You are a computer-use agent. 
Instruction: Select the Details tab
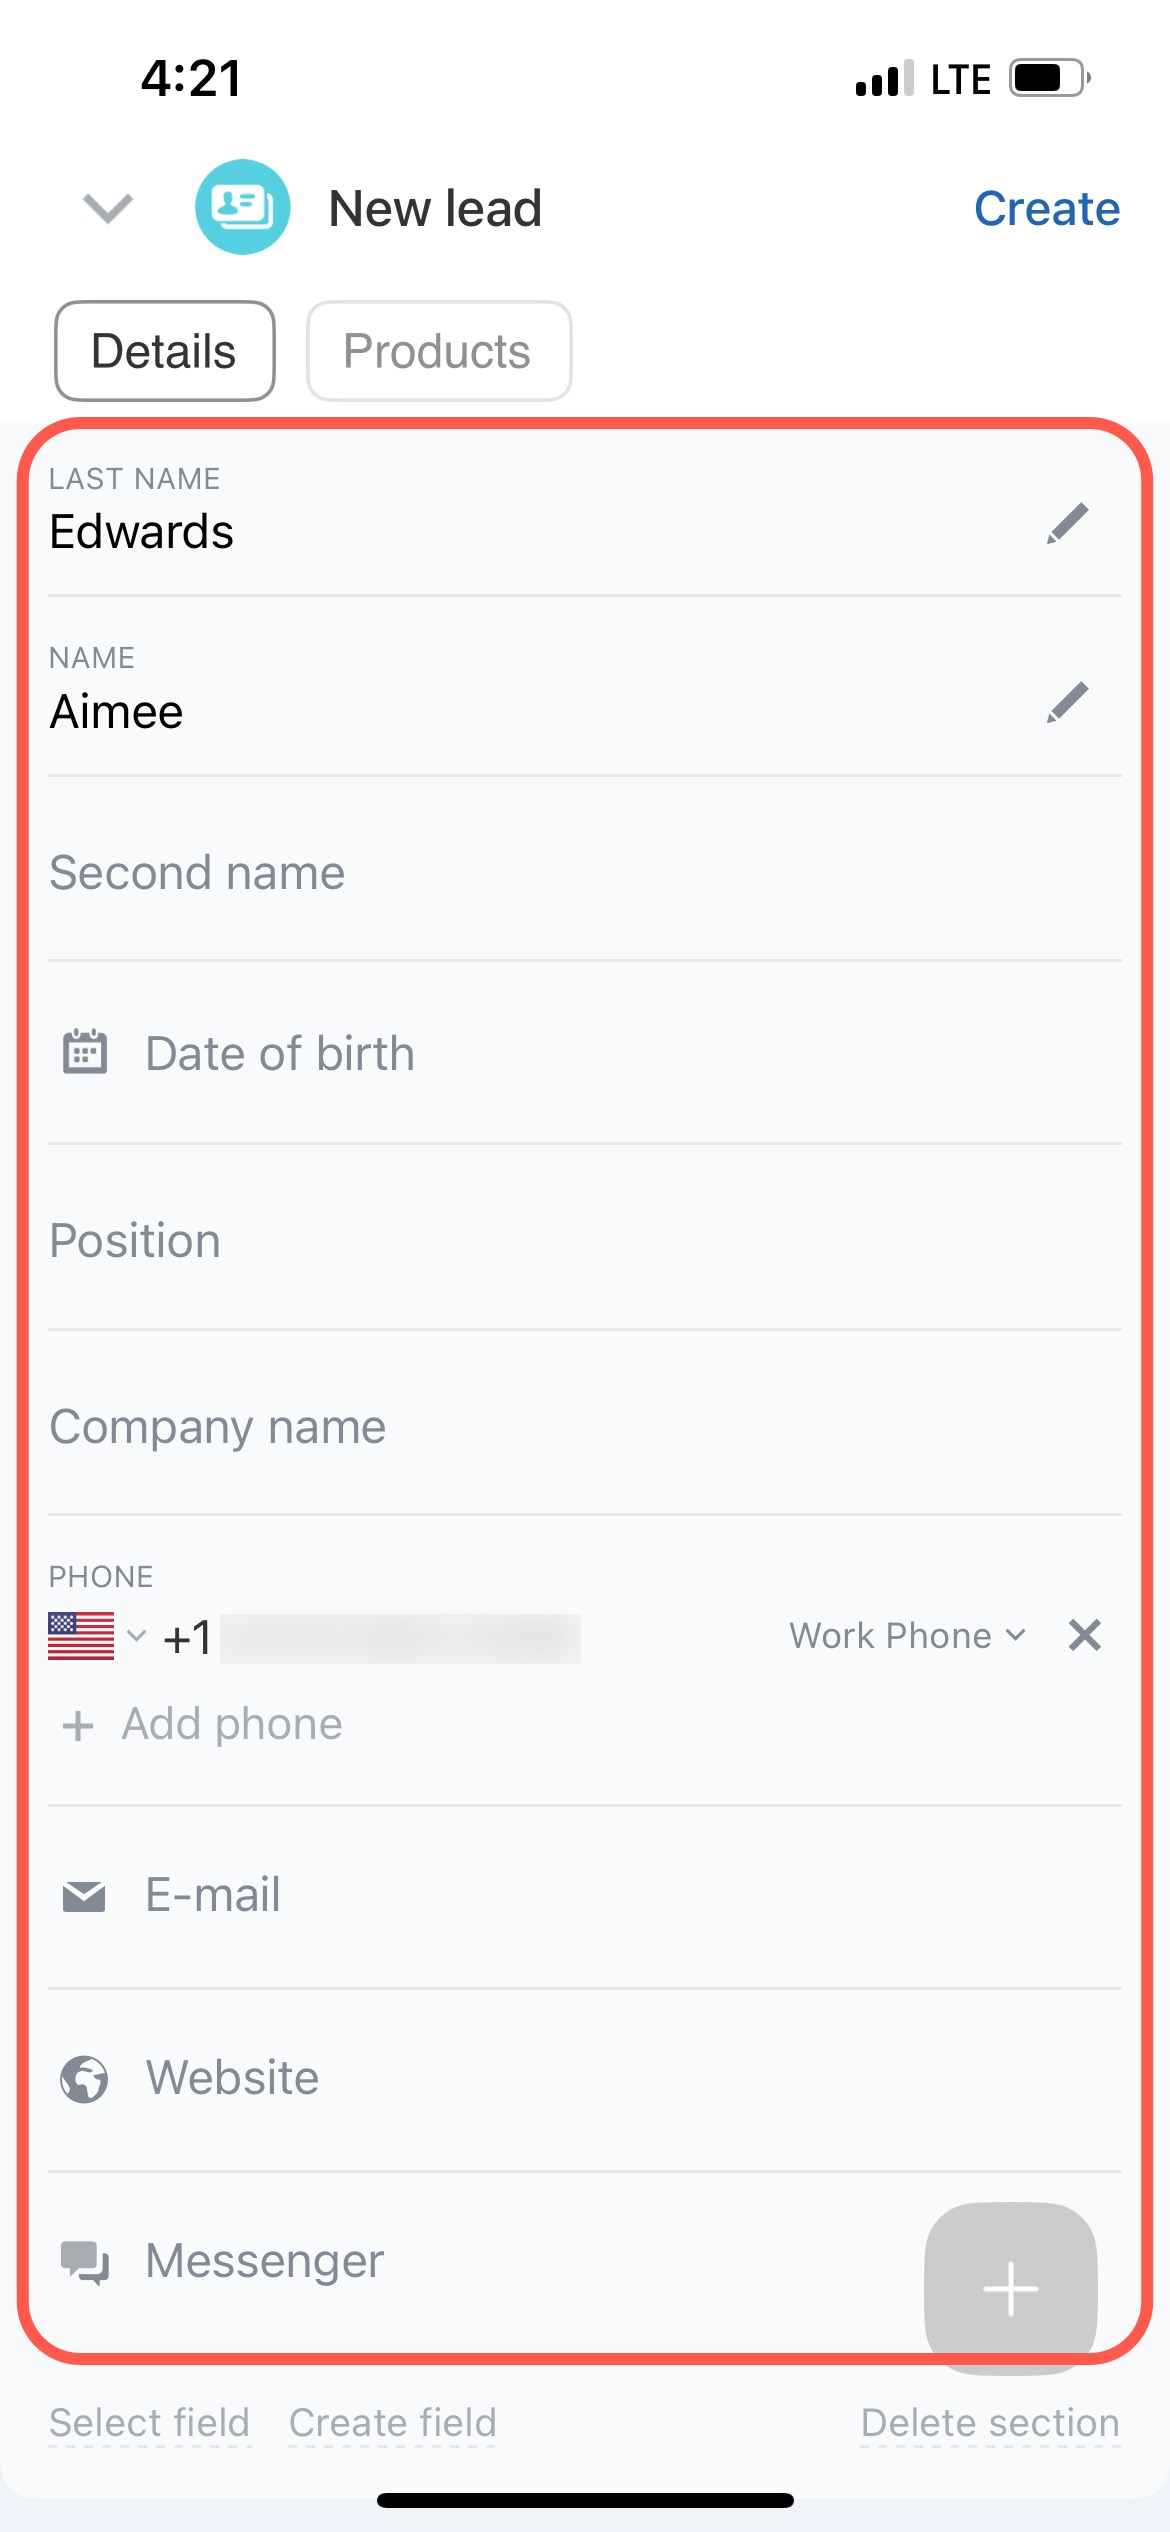point(164,351)
